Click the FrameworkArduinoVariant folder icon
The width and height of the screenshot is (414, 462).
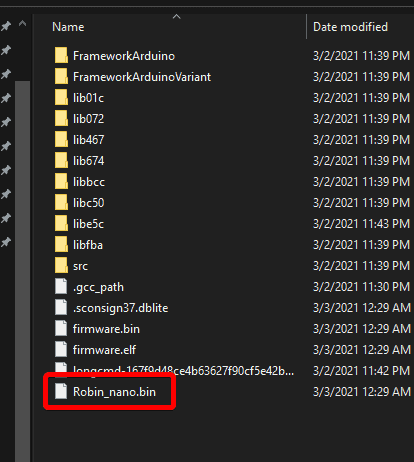pyautogui.click(x=61, y=76)
